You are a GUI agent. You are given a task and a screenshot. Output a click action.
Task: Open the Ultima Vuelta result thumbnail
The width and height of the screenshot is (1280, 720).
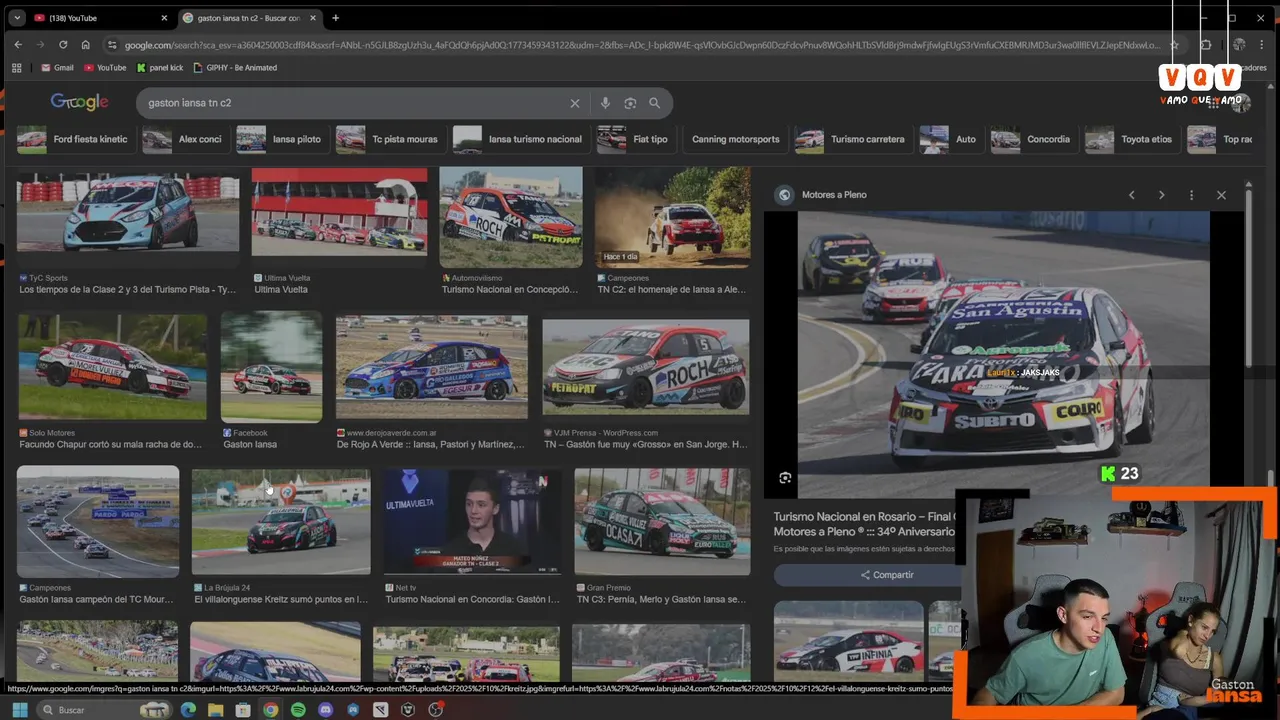pyautogui.click(x=339, y=213)
